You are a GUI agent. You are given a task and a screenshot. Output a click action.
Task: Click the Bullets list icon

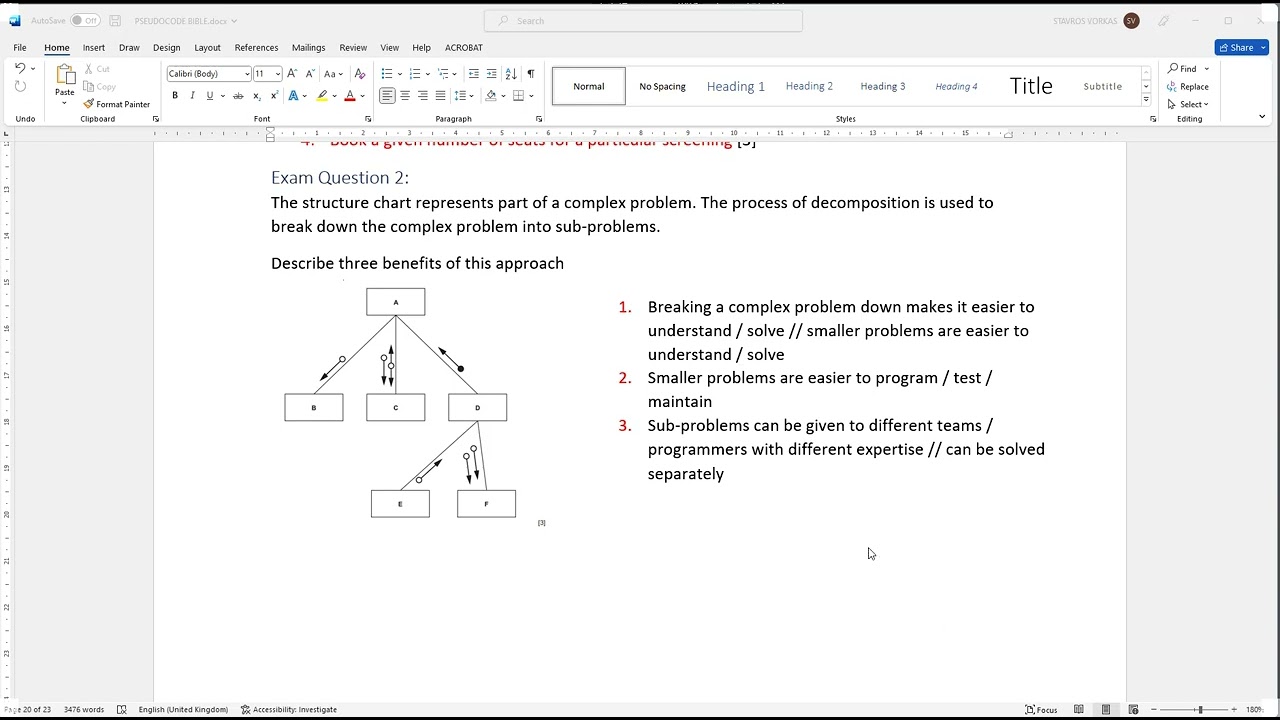coord(387,74)
